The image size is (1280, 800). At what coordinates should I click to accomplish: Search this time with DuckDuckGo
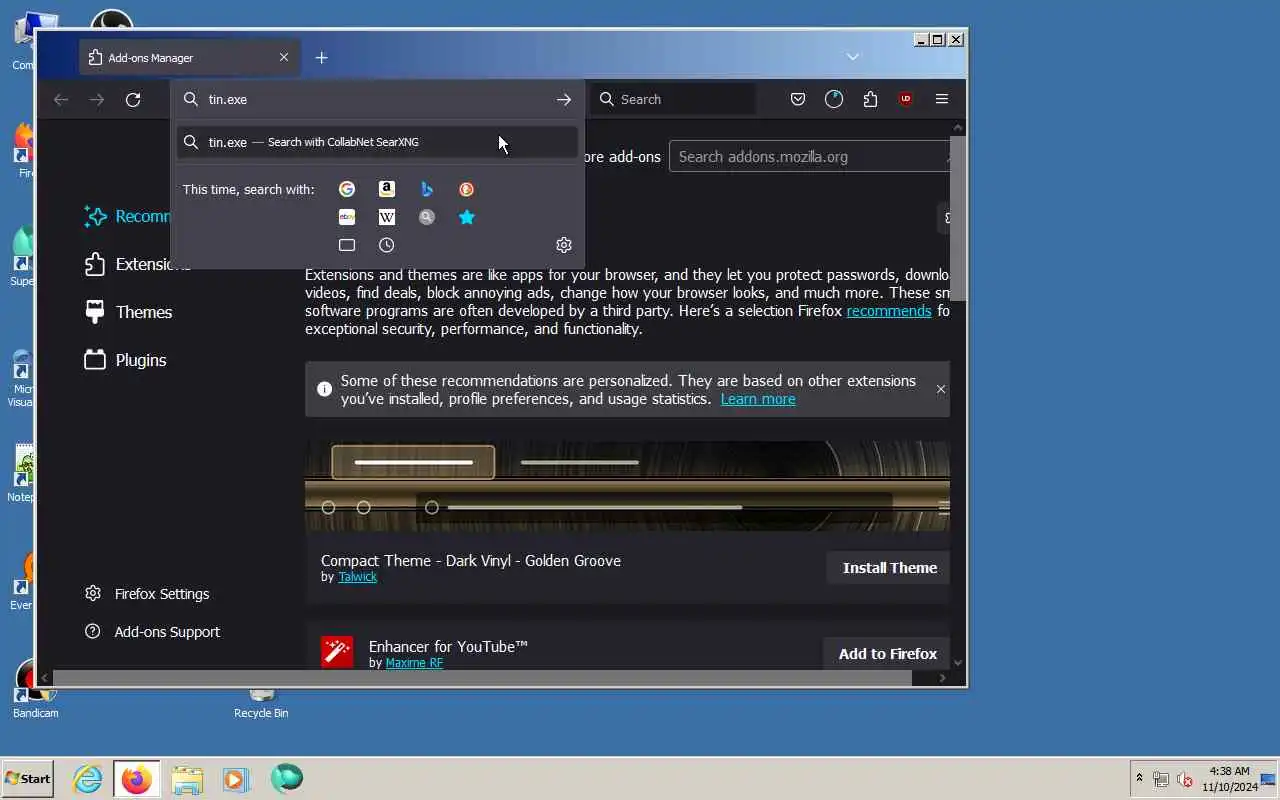click(466, 189)
